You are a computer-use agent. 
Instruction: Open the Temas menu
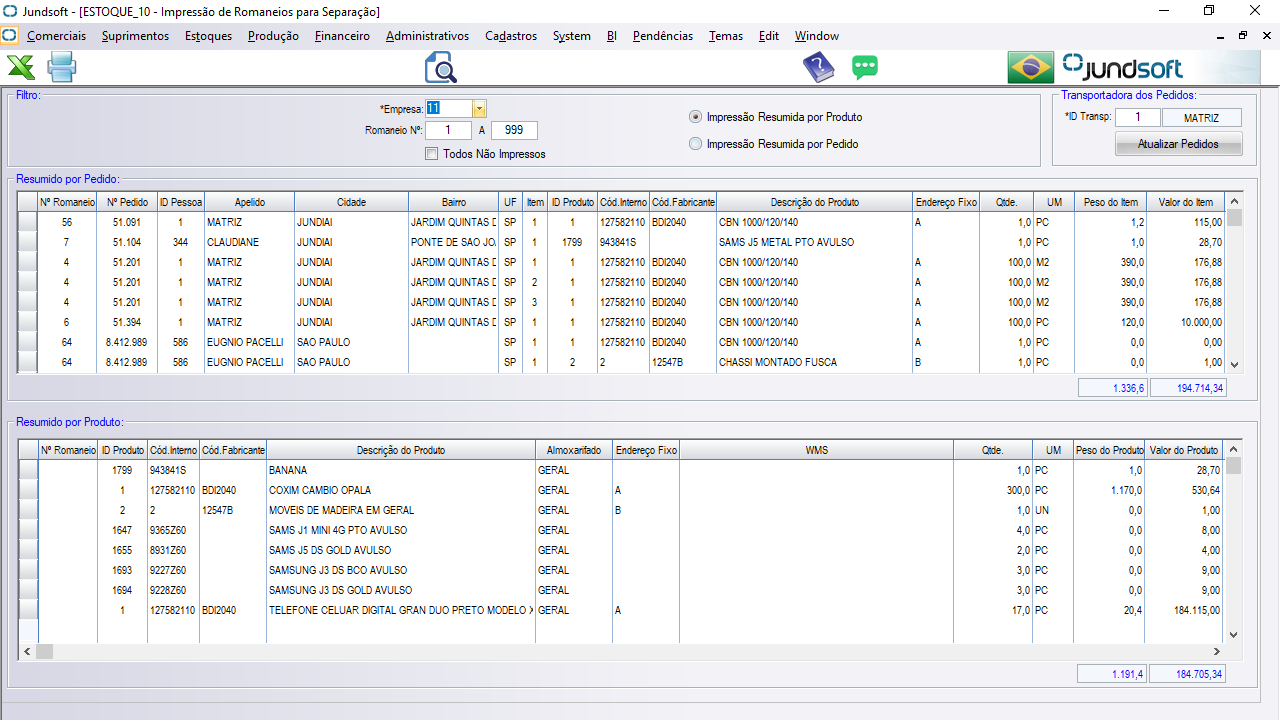726,36
